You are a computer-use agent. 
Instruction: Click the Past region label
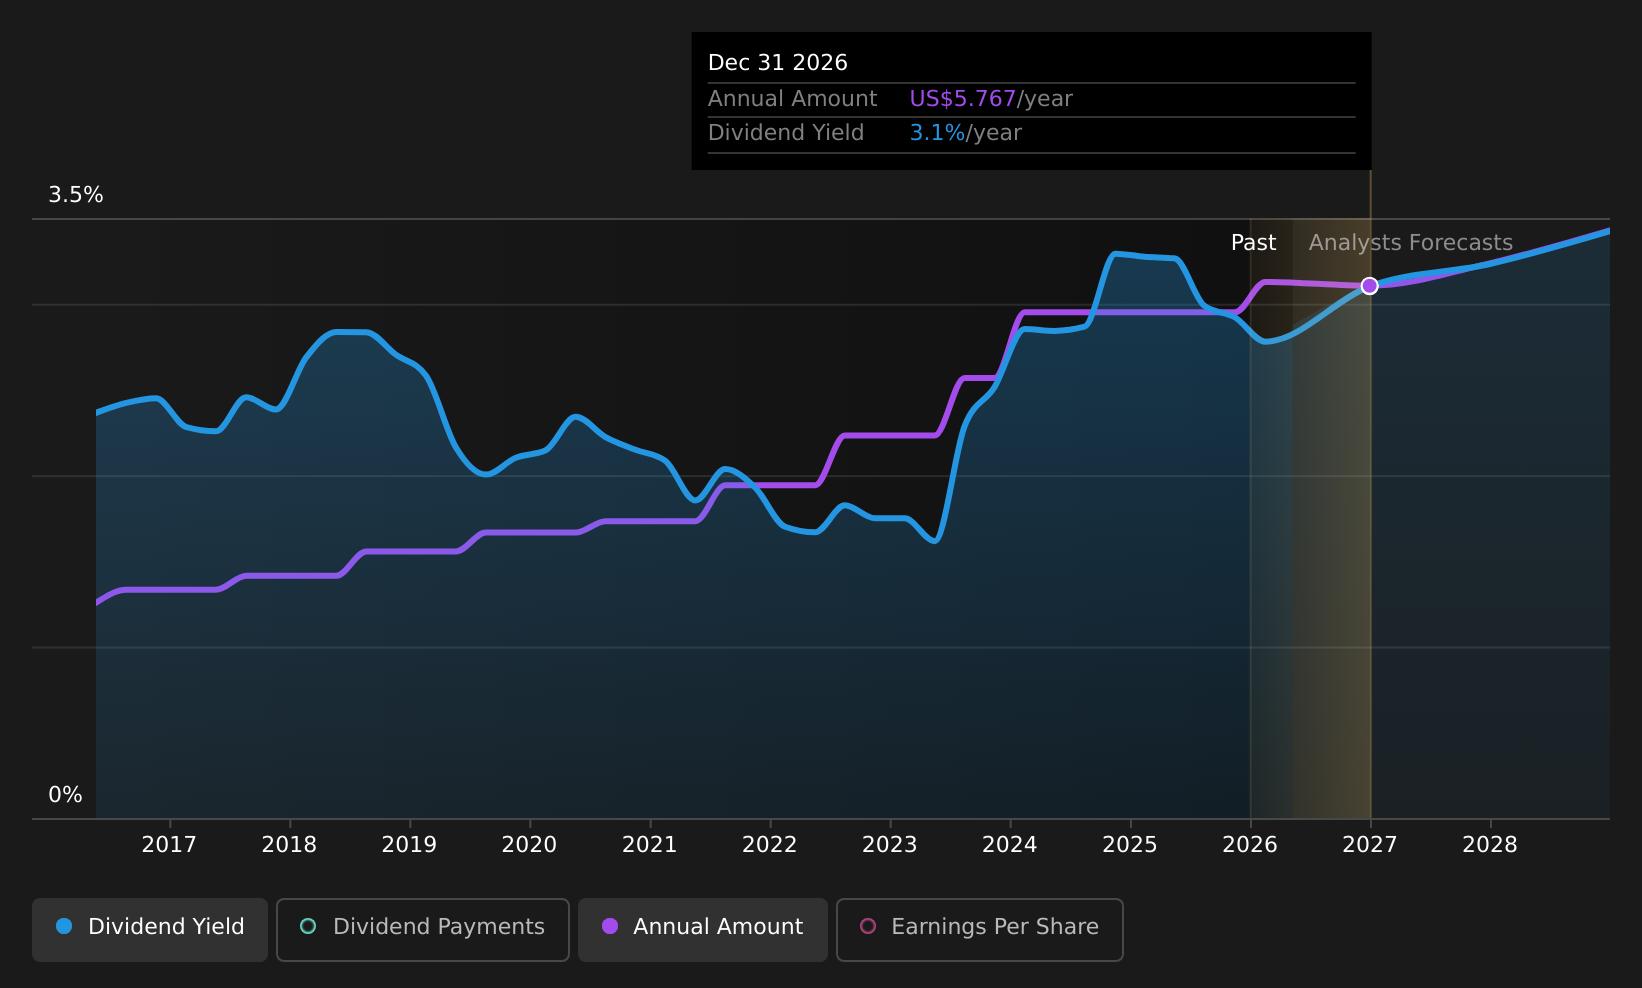tap(1253, 243)
